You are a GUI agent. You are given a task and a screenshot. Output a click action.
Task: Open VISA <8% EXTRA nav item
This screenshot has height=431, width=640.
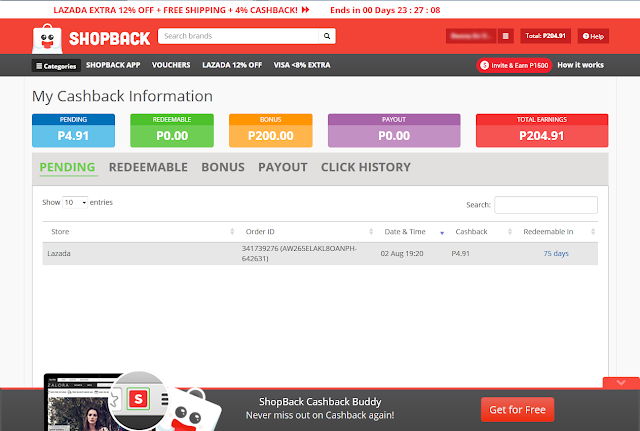pyautogui.click(x=302, y=65)
